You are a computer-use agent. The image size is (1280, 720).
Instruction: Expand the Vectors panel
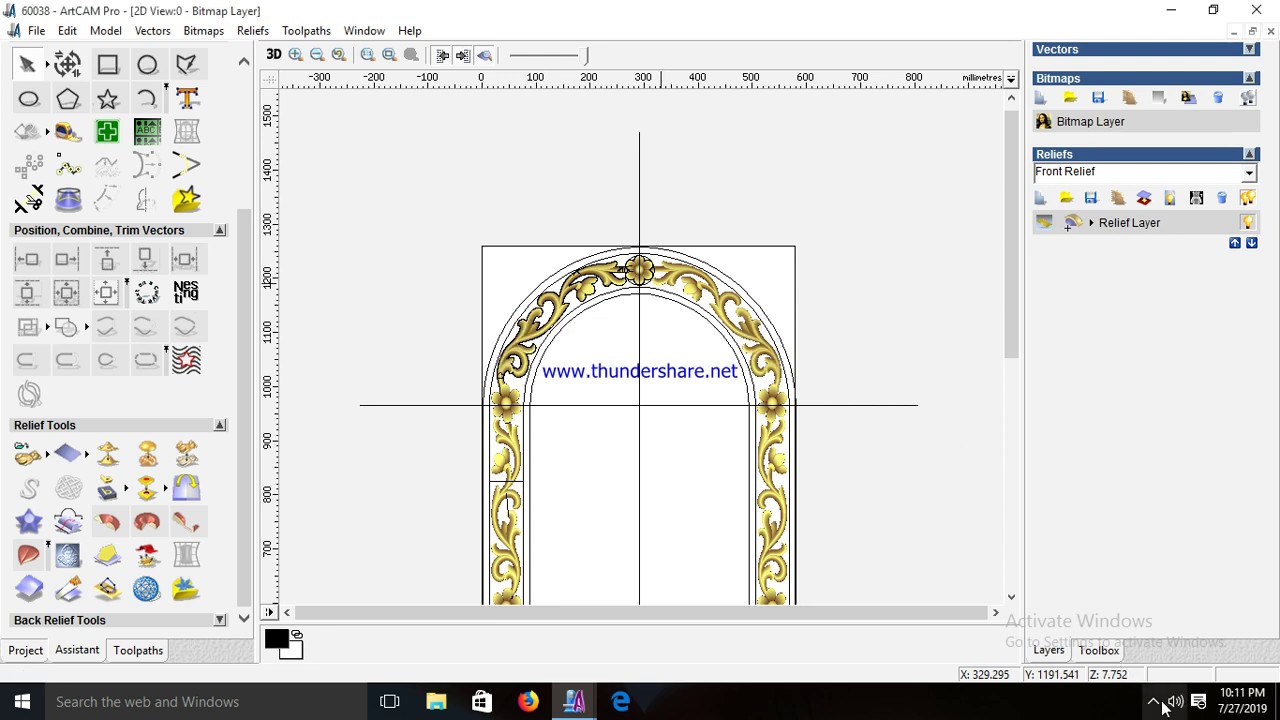(1250, 49)
